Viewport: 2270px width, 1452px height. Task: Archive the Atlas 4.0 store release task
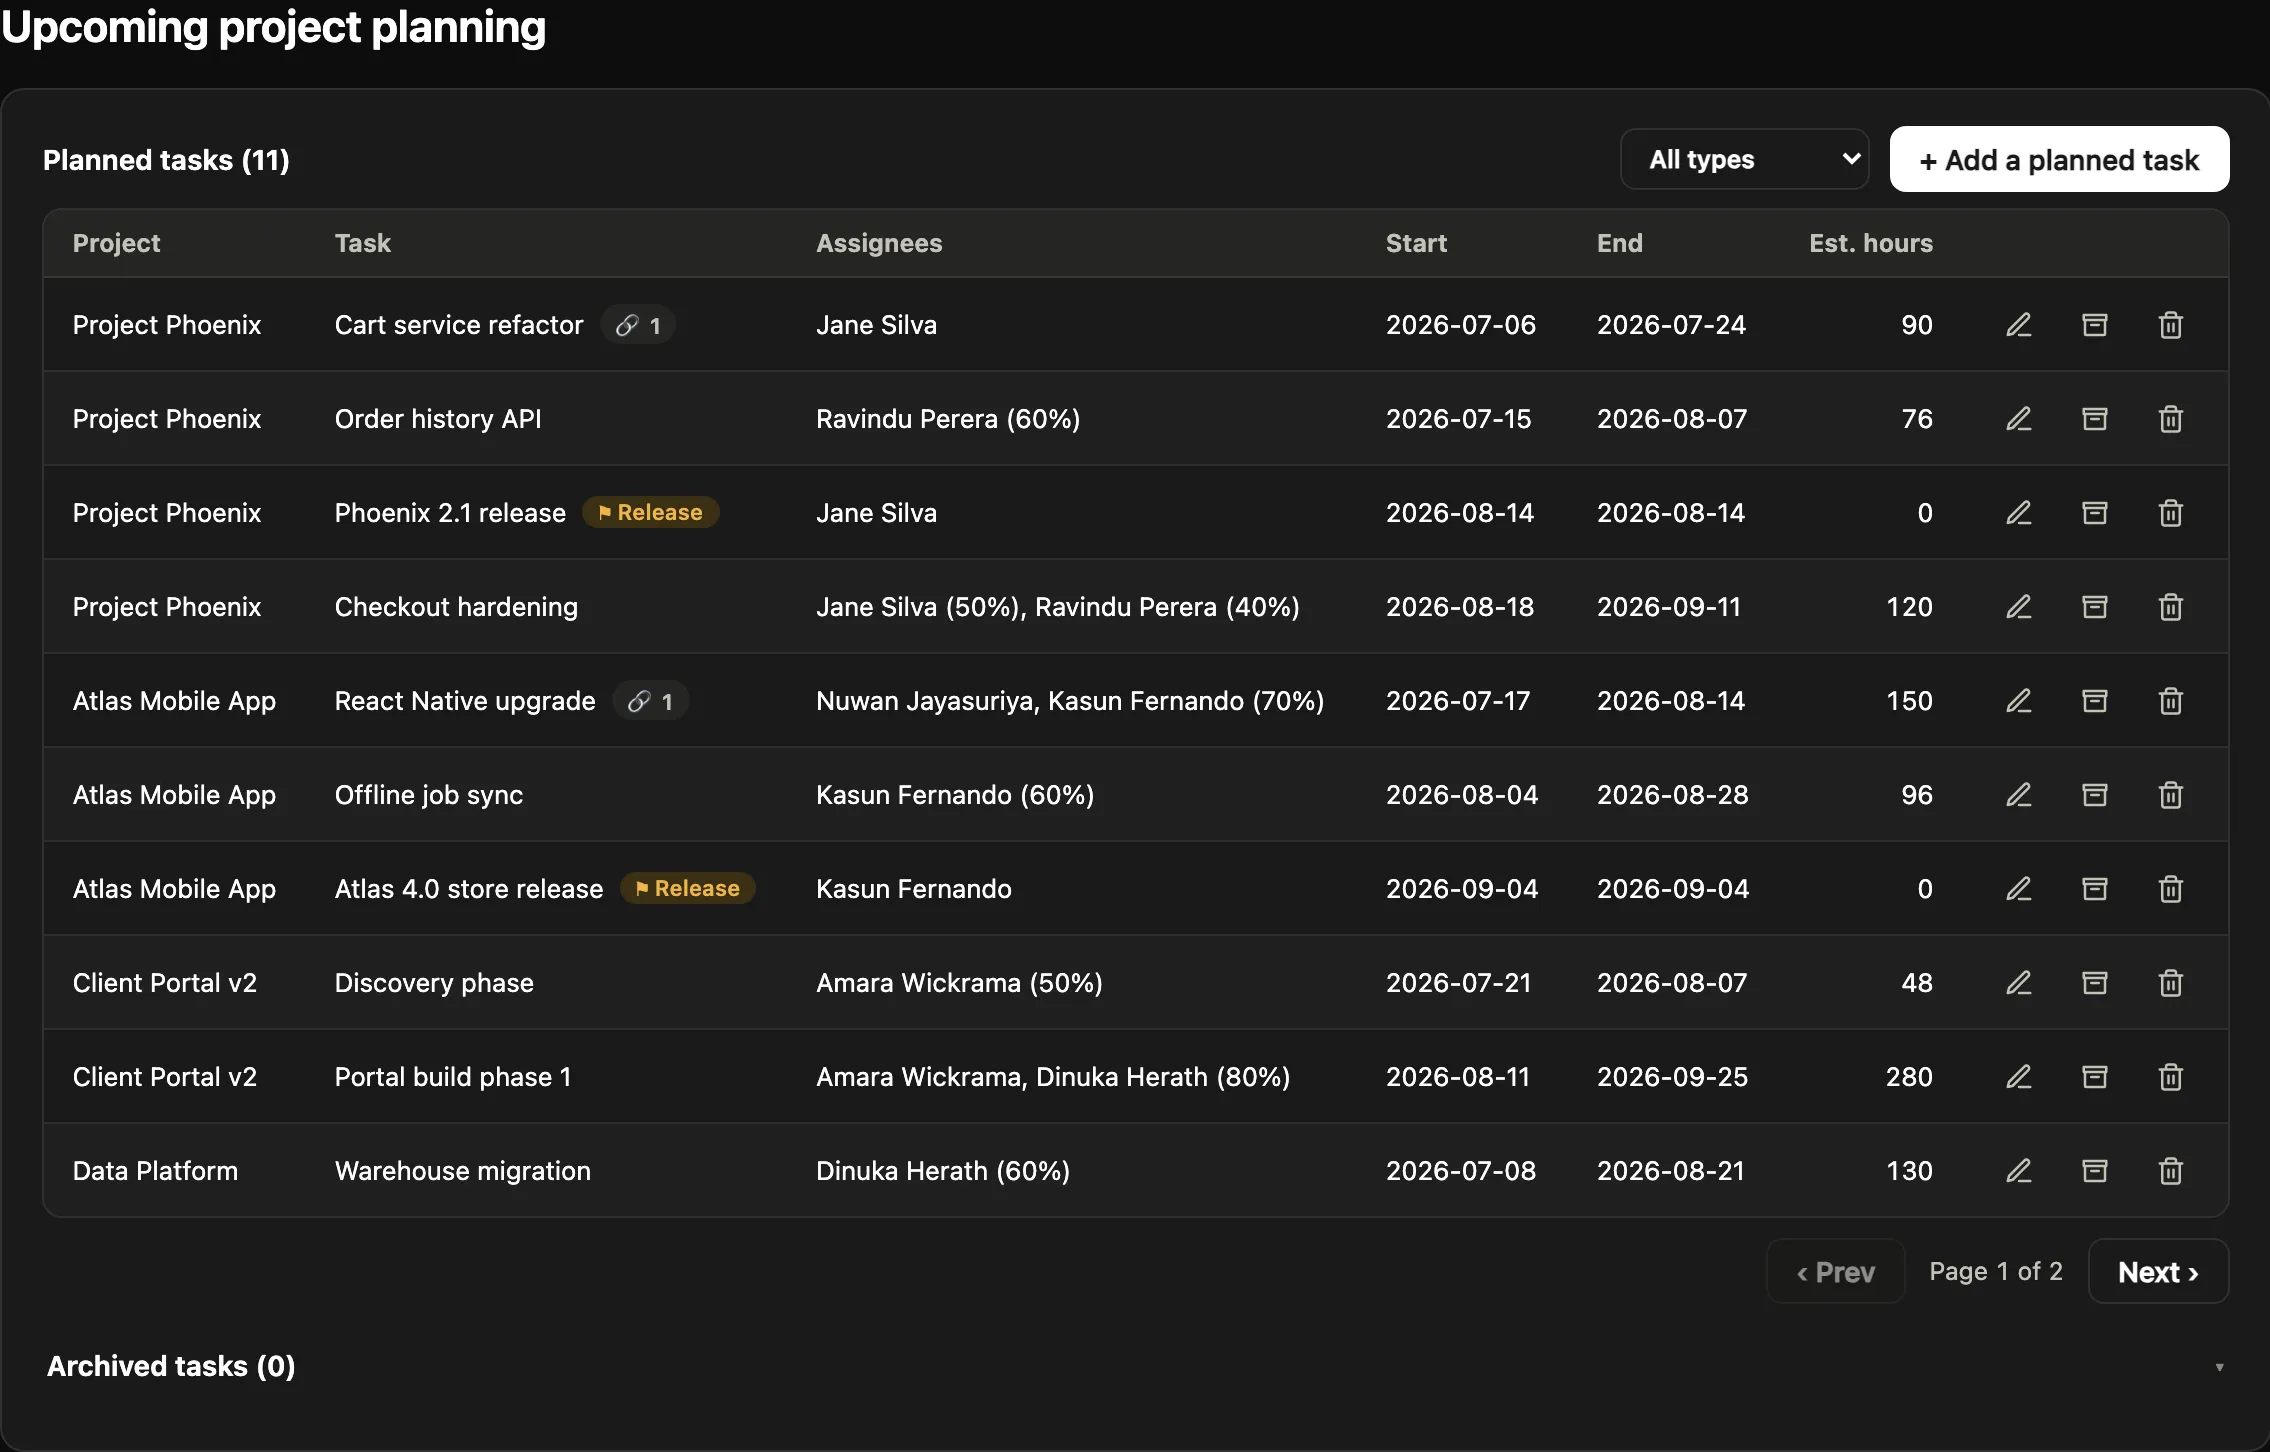coord(2095,889)
